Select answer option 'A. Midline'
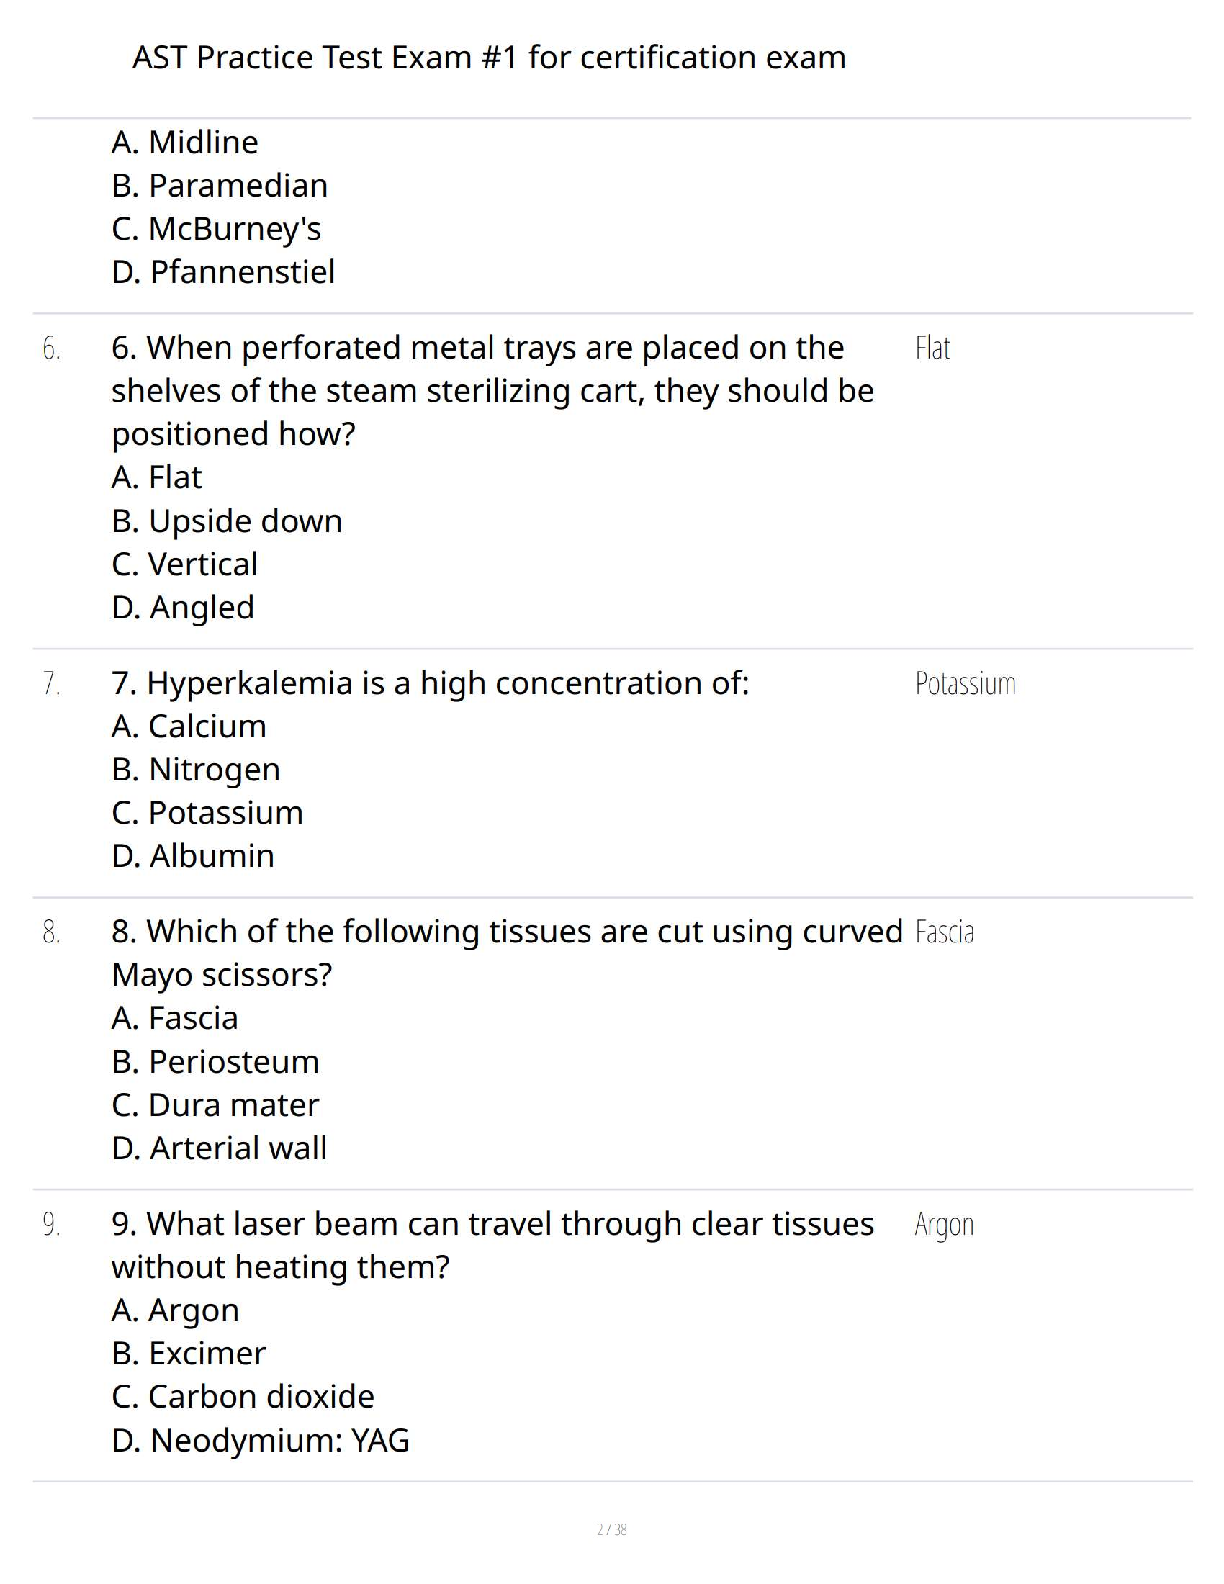 [185, 143]
